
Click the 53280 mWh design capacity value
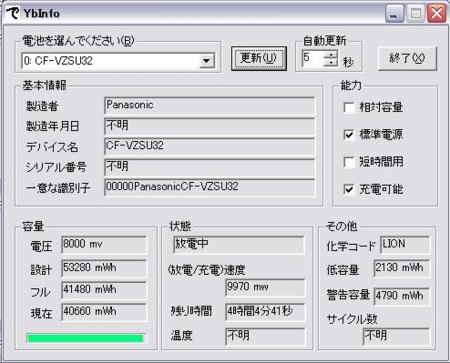(104, 268)
